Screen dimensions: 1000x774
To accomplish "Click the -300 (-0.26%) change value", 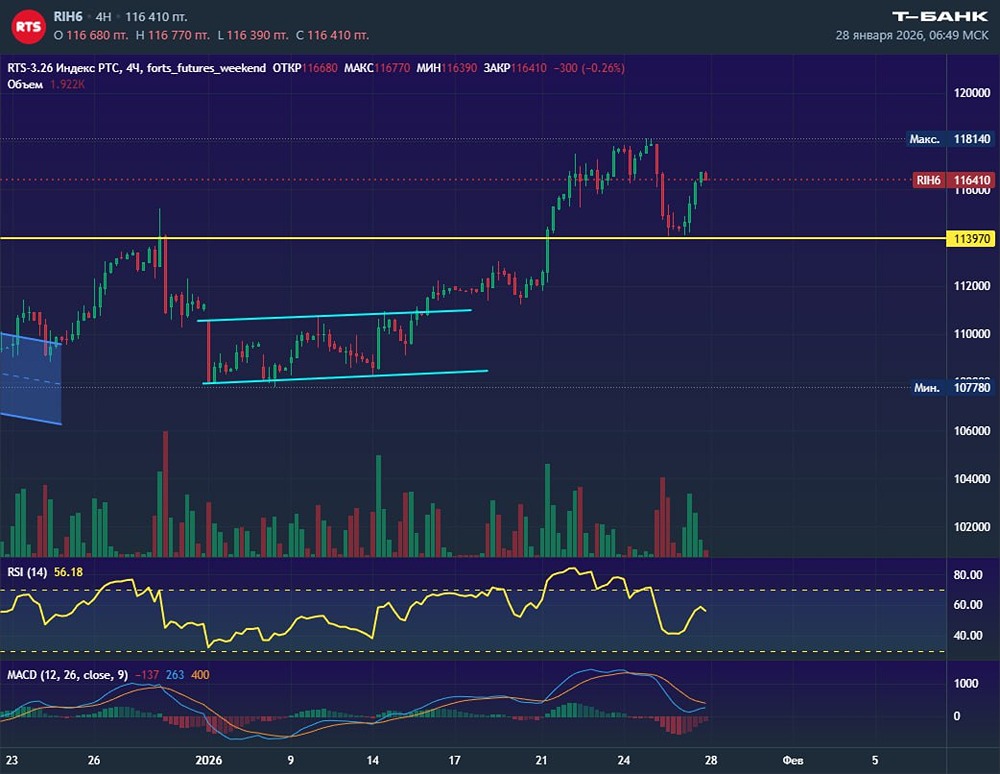I will [589, 68].
